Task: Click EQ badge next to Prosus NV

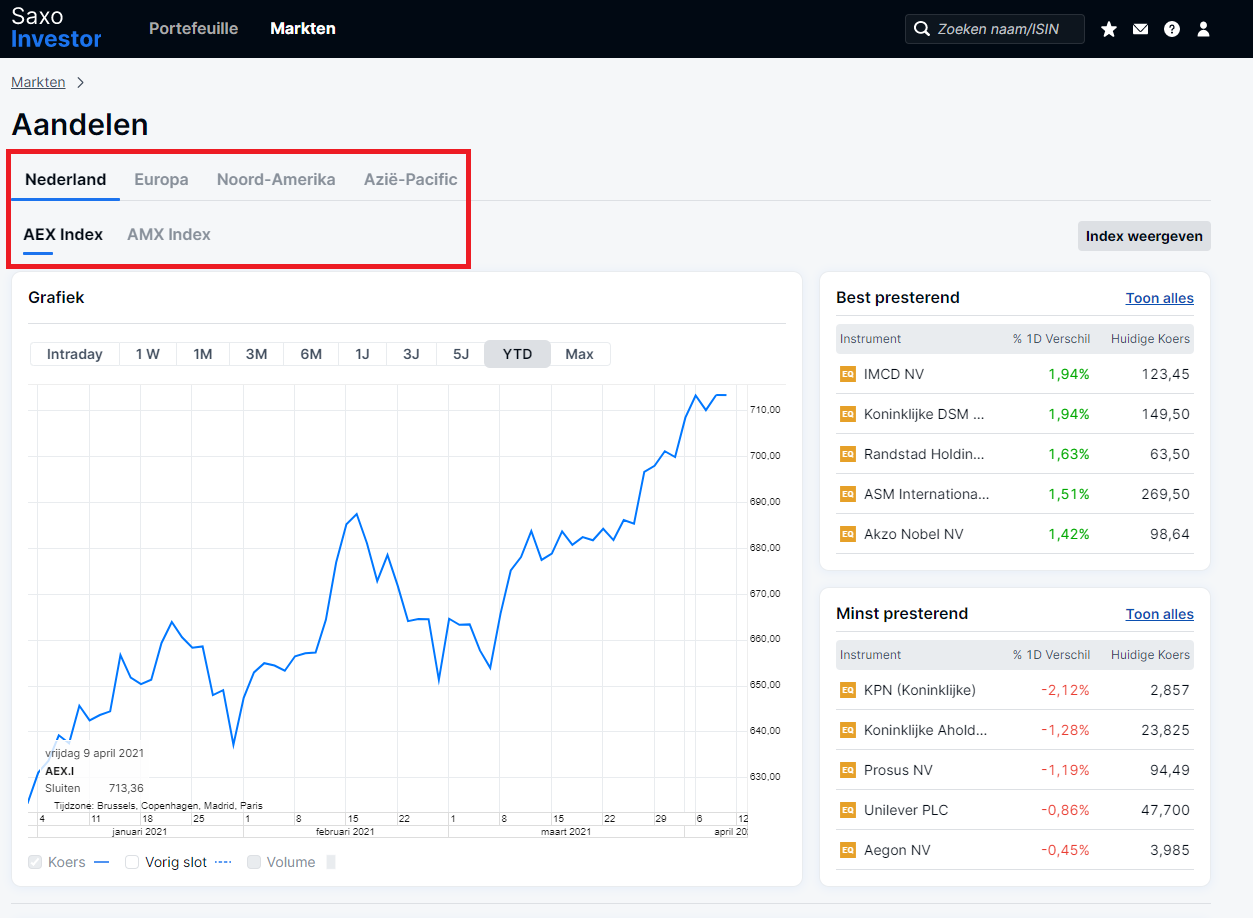Action: click(x=847, y=770)
